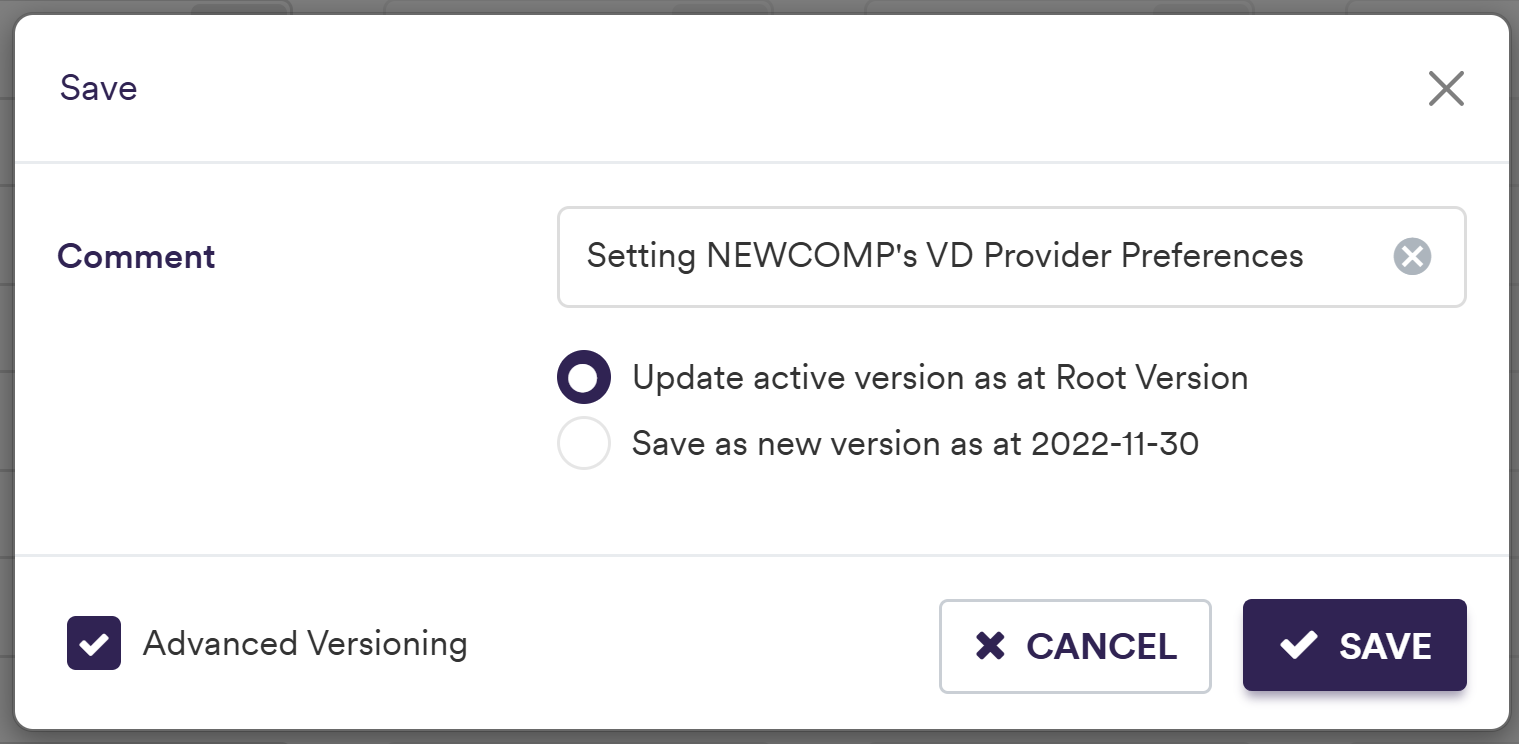Click the word "Preferences" in the comment text
This screenshot has width=1519, height=744.
point(1212,256)
